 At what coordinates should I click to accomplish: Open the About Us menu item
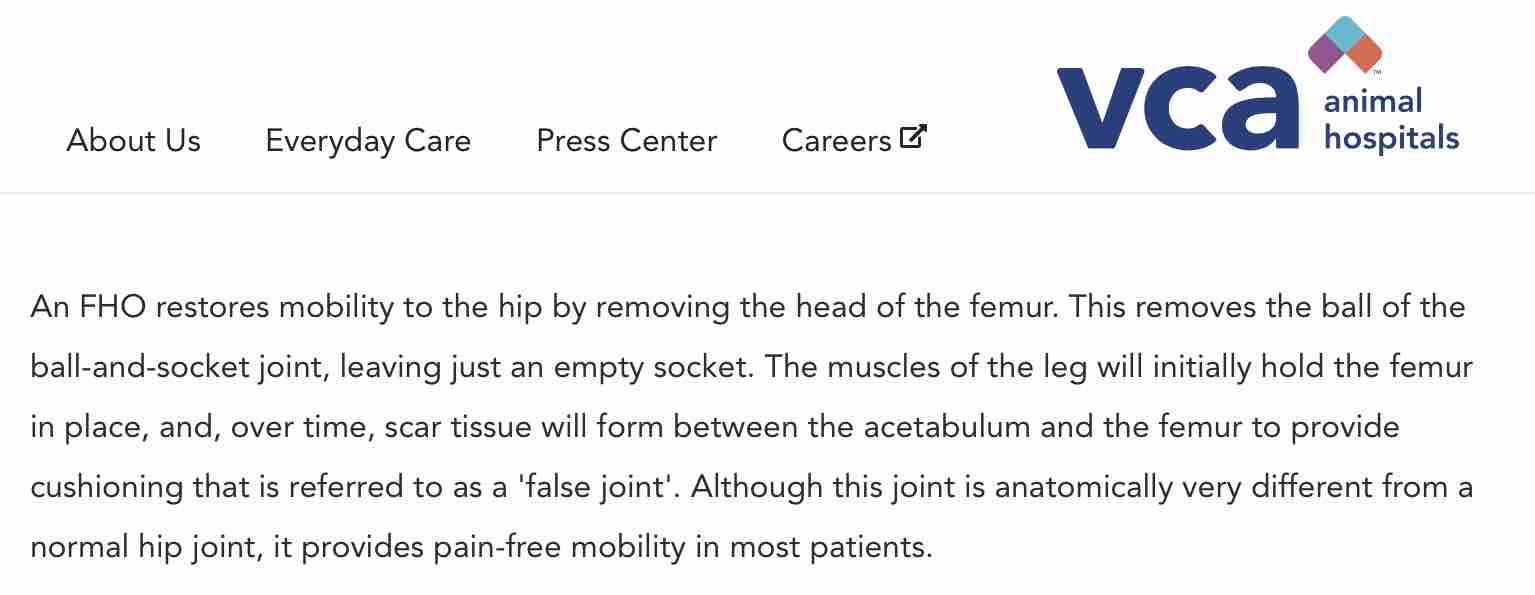(133, 141)
